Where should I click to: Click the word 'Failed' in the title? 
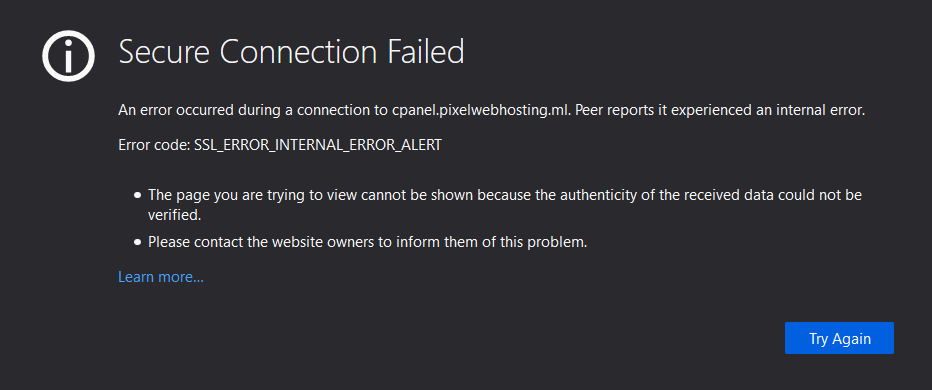pos(426,52)
